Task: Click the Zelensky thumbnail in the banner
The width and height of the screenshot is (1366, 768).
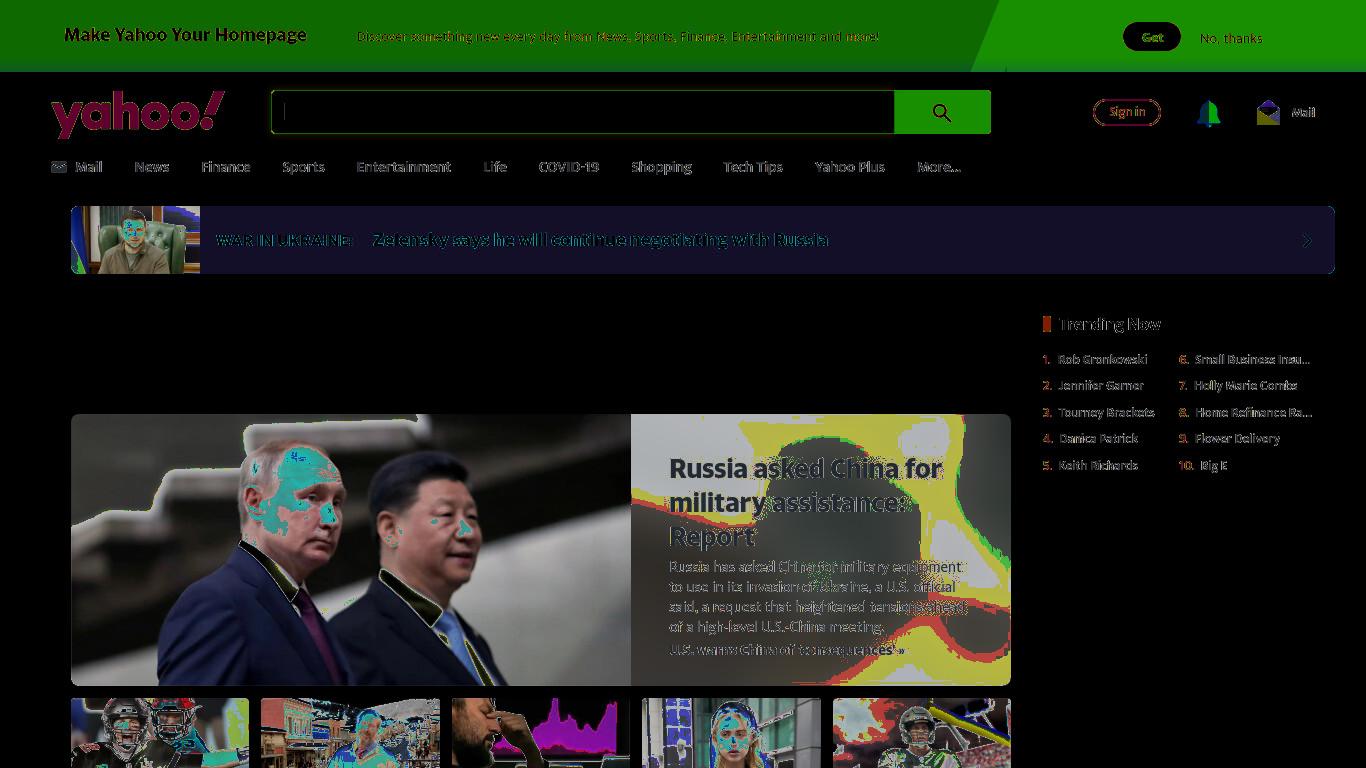Action: (x=135, y=240)
